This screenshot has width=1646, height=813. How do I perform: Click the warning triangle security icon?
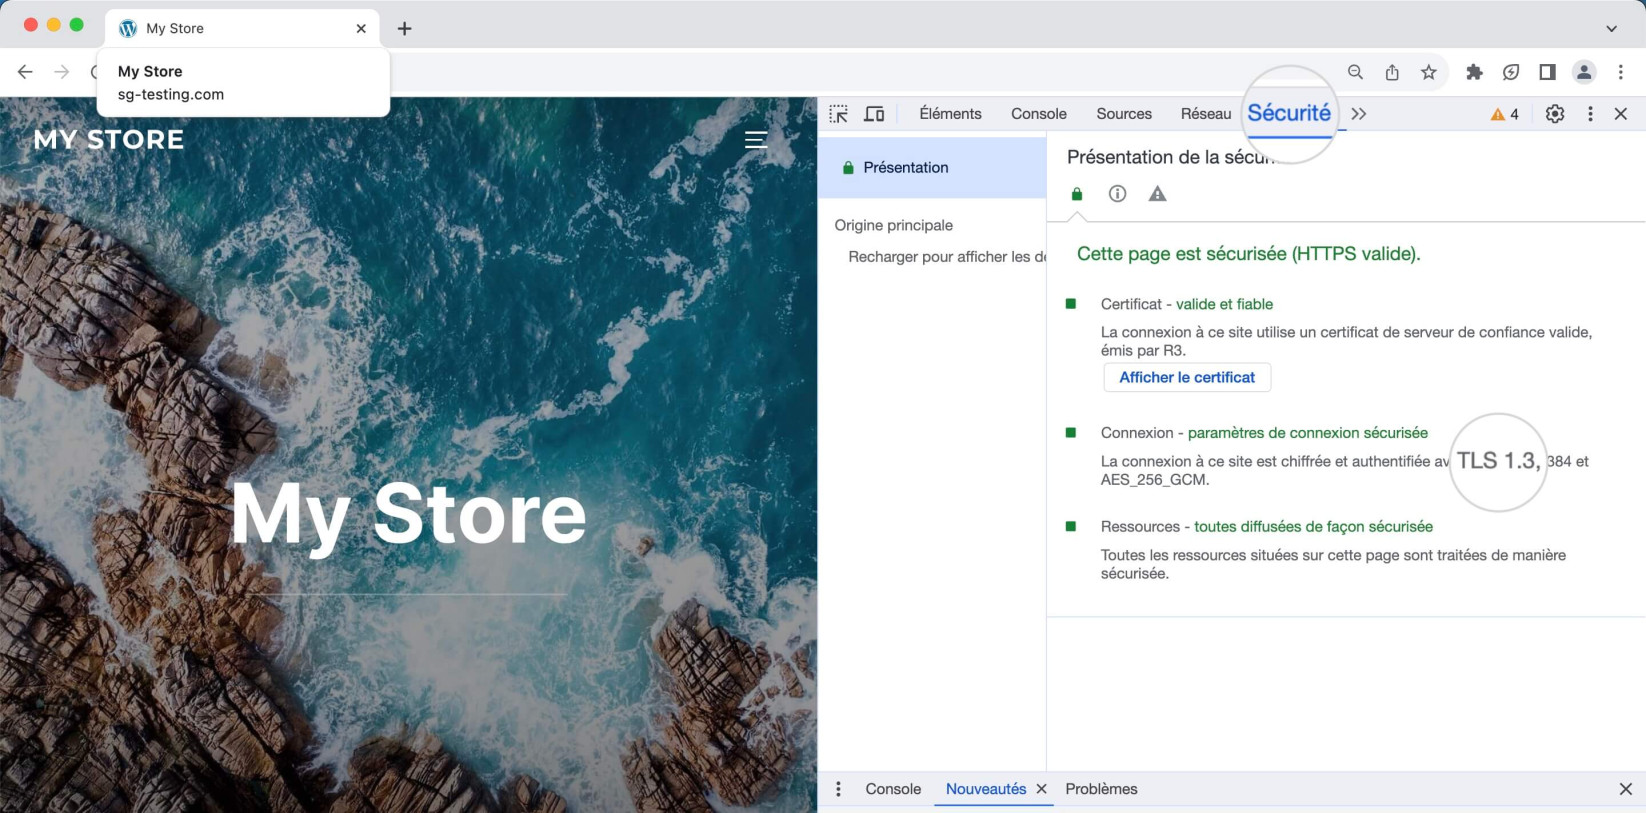(1157, 194)
